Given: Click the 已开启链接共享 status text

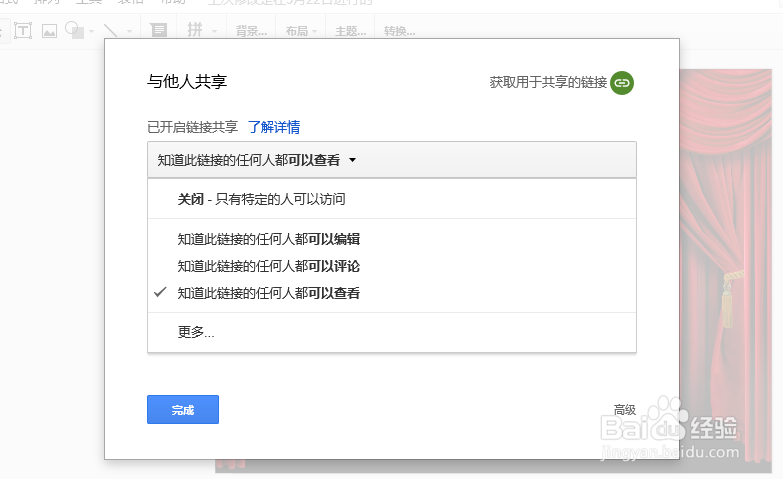Looking at the screenshot, I should click(x=192, y=127).
